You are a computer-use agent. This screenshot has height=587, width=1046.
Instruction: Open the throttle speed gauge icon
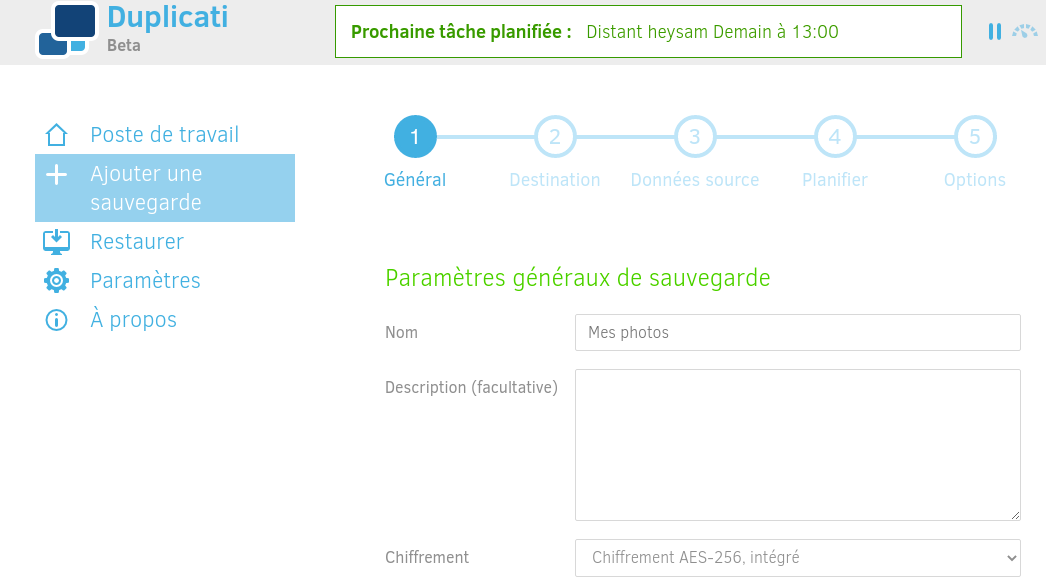click(1025, 31)
